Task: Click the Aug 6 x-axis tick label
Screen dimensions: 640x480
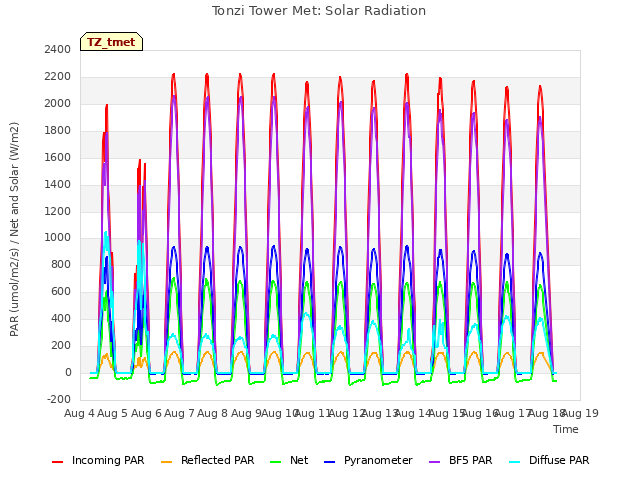Action: pos(146,413)
